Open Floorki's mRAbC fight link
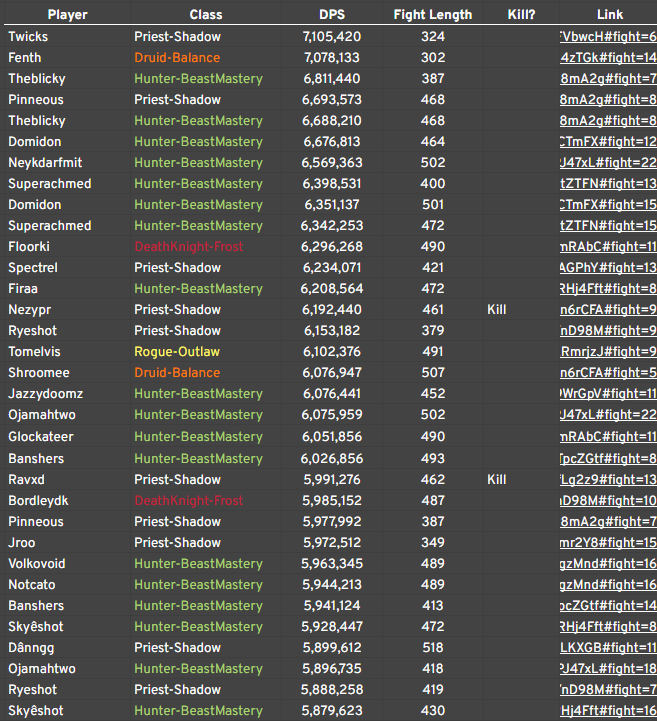The image size is (657, 722). (x=608, y=247)
